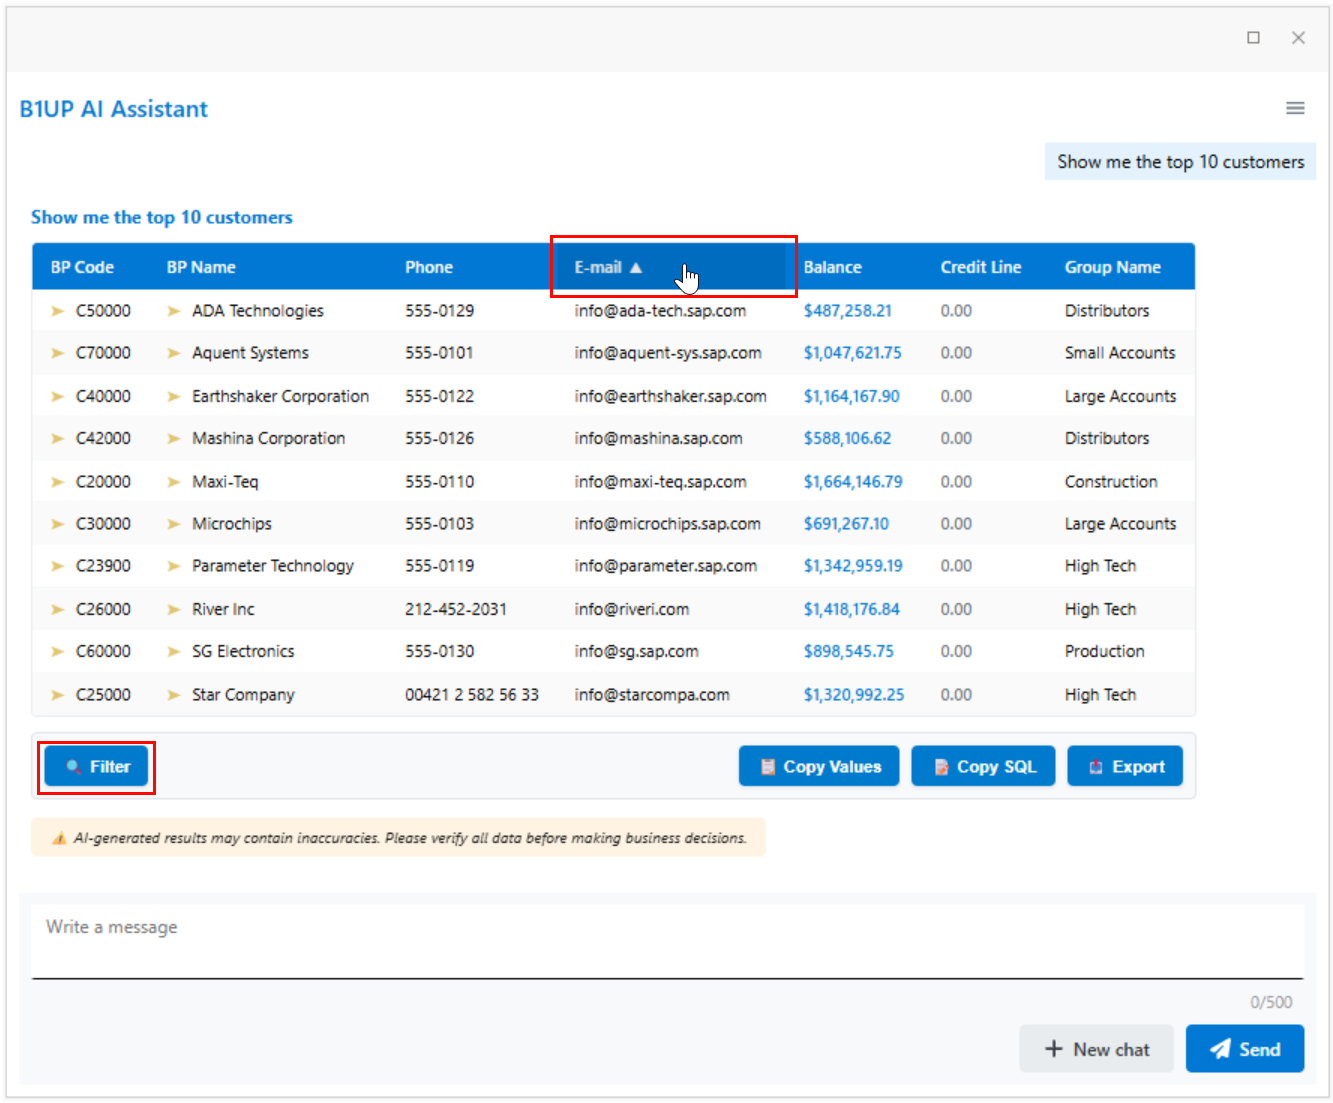Click the arrow icon beside River Inc
1333x1103 pixels.
(x=174, y=609)
